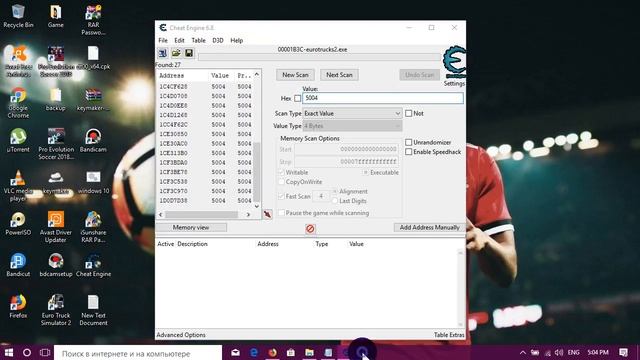Viewport: 640px width, 360px height.
Task: Open Cortana circle in taskbar
Action: pyautogui.click(x=27, y=352)
